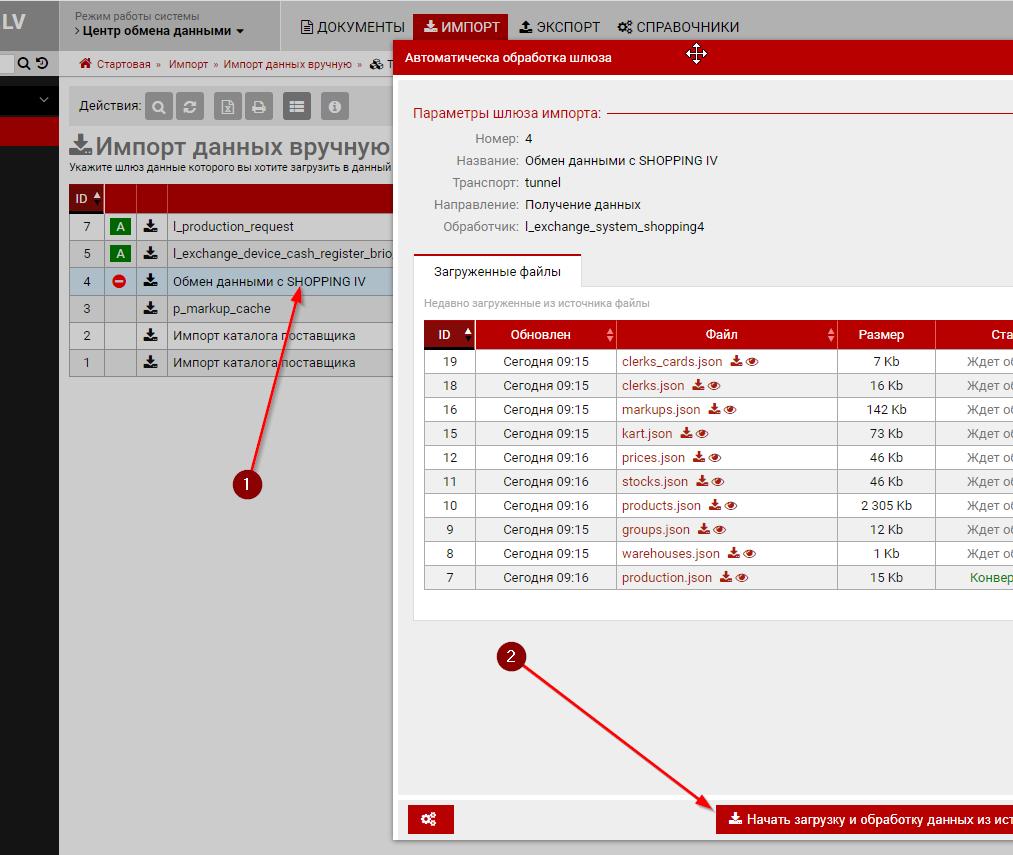Click the print icon in Действия toolbar
Screen dimensions: 1013x855
pos(259,106)
